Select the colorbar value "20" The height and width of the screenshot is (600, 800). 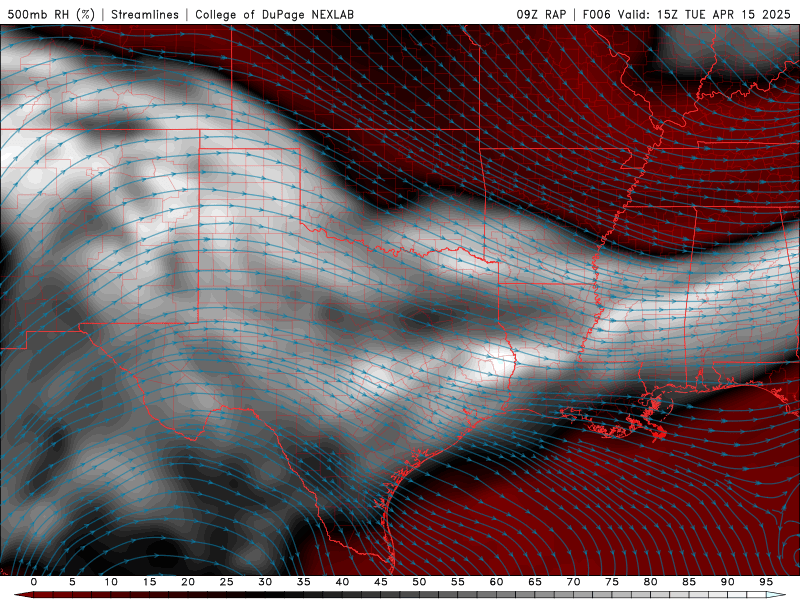pyautogui.click(x=188, y=582)
